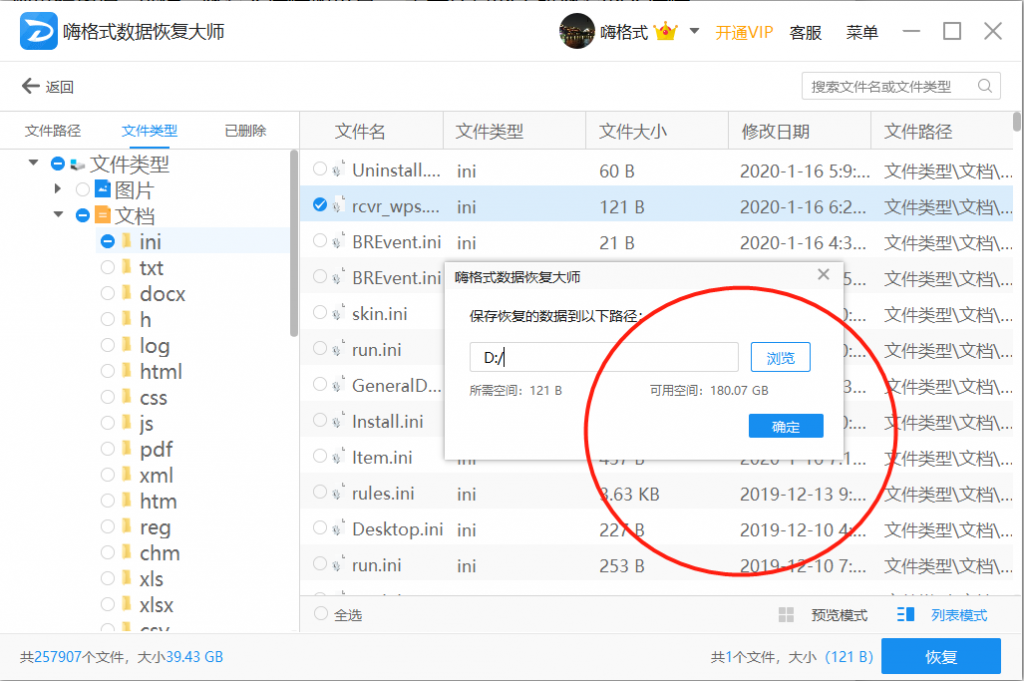Open the user account dropdown arrow
This screenshot has height=681, width=1024.
click(694, 31)
